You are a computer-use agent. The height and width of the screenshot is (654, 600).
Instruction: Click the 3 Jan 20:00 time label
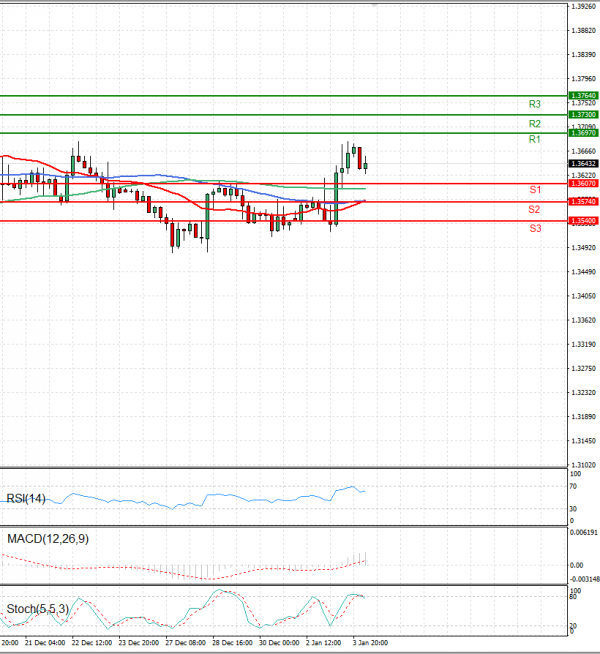pos(370,643)
